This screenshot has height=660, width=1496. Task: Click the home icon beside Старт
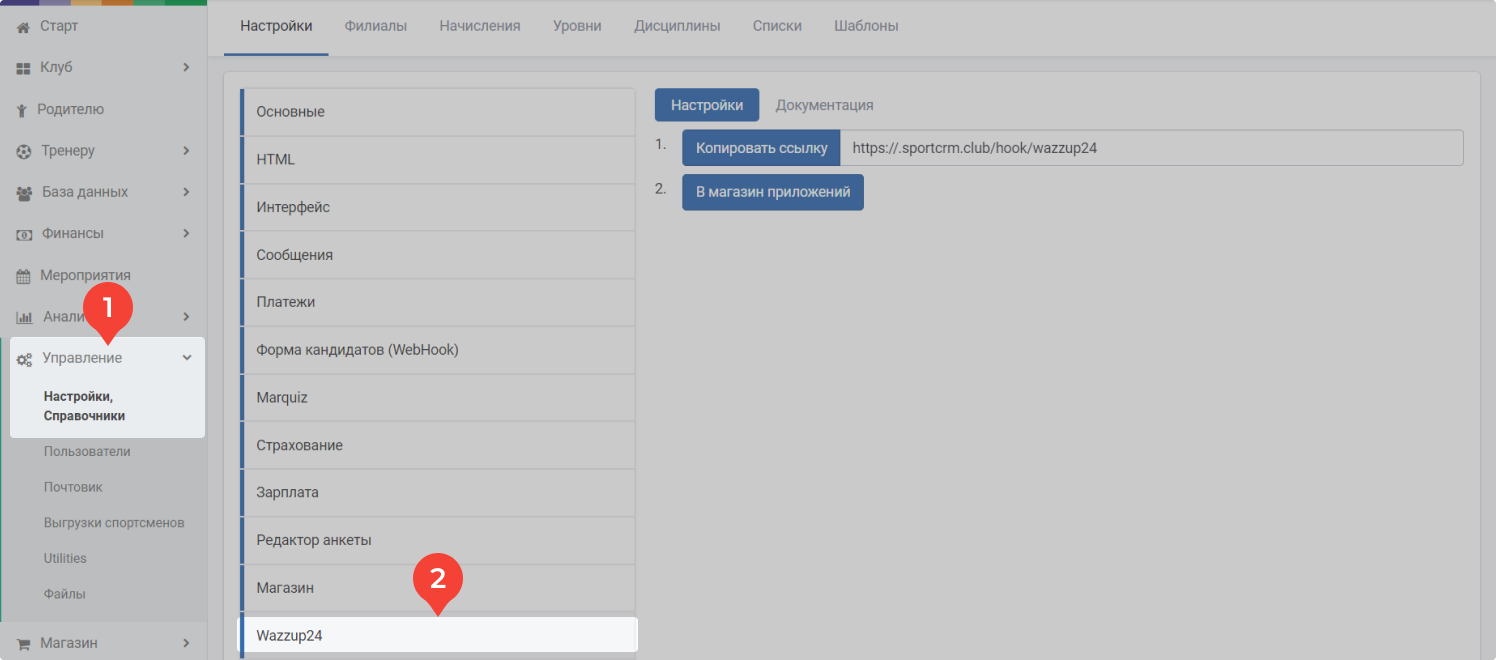pyautogui.click(x=24, y=26)
